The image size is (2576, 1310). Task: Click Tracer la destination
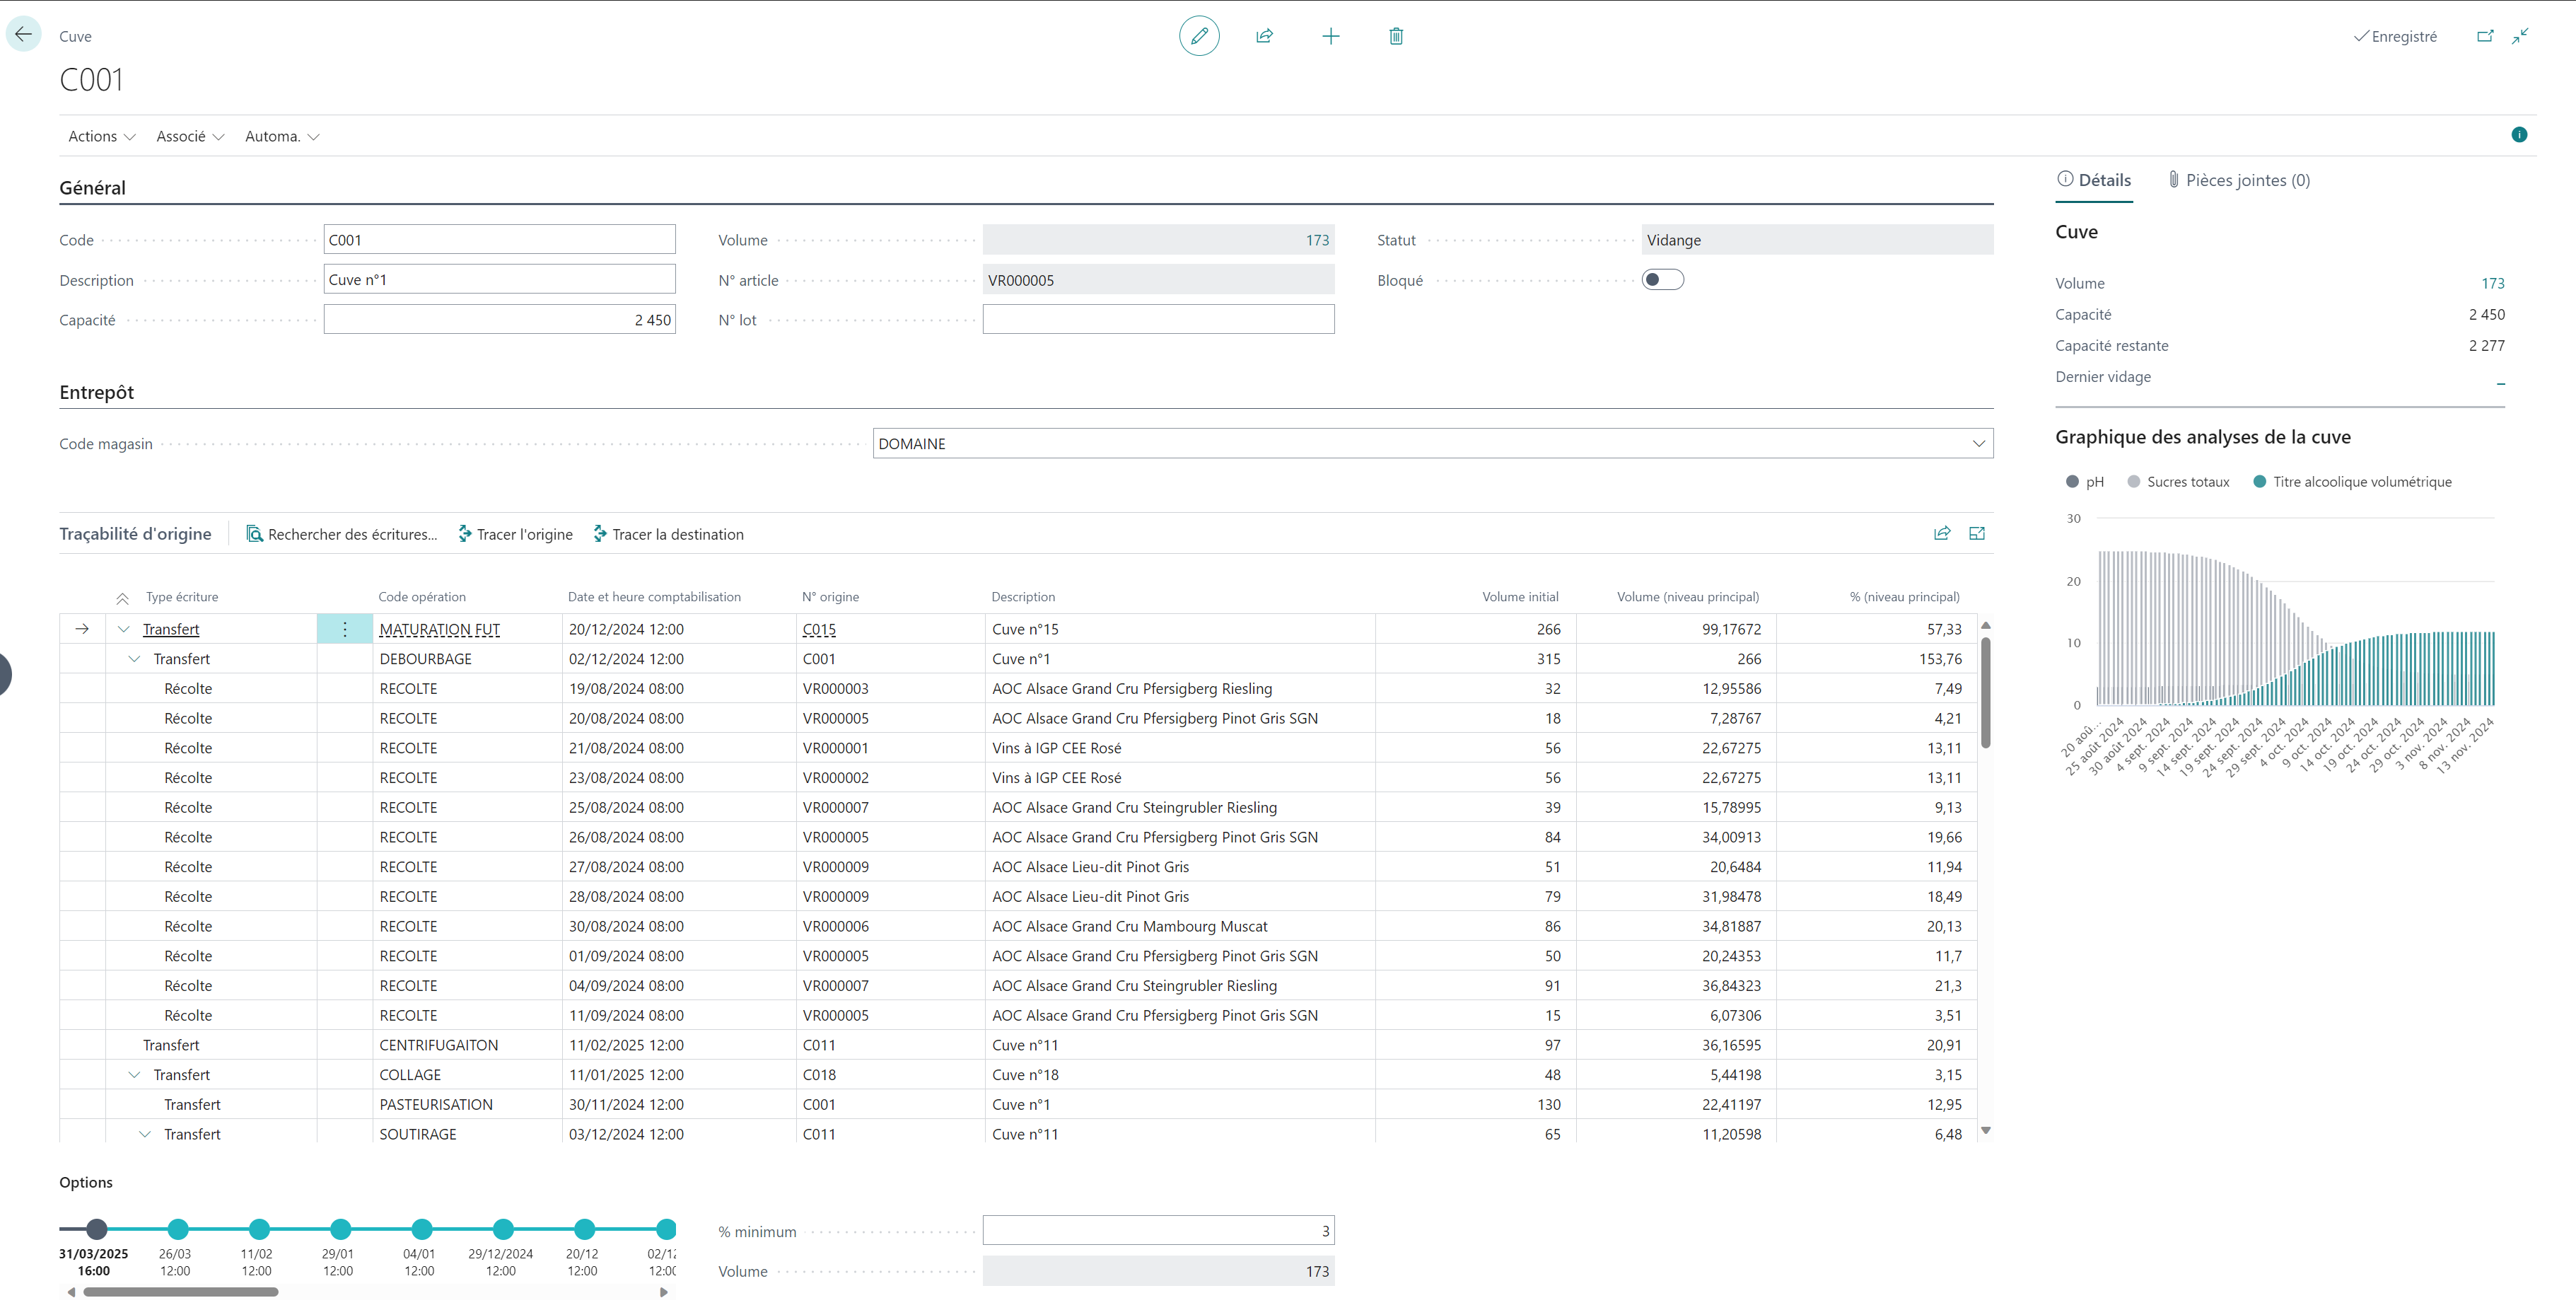tap(668, 534)
